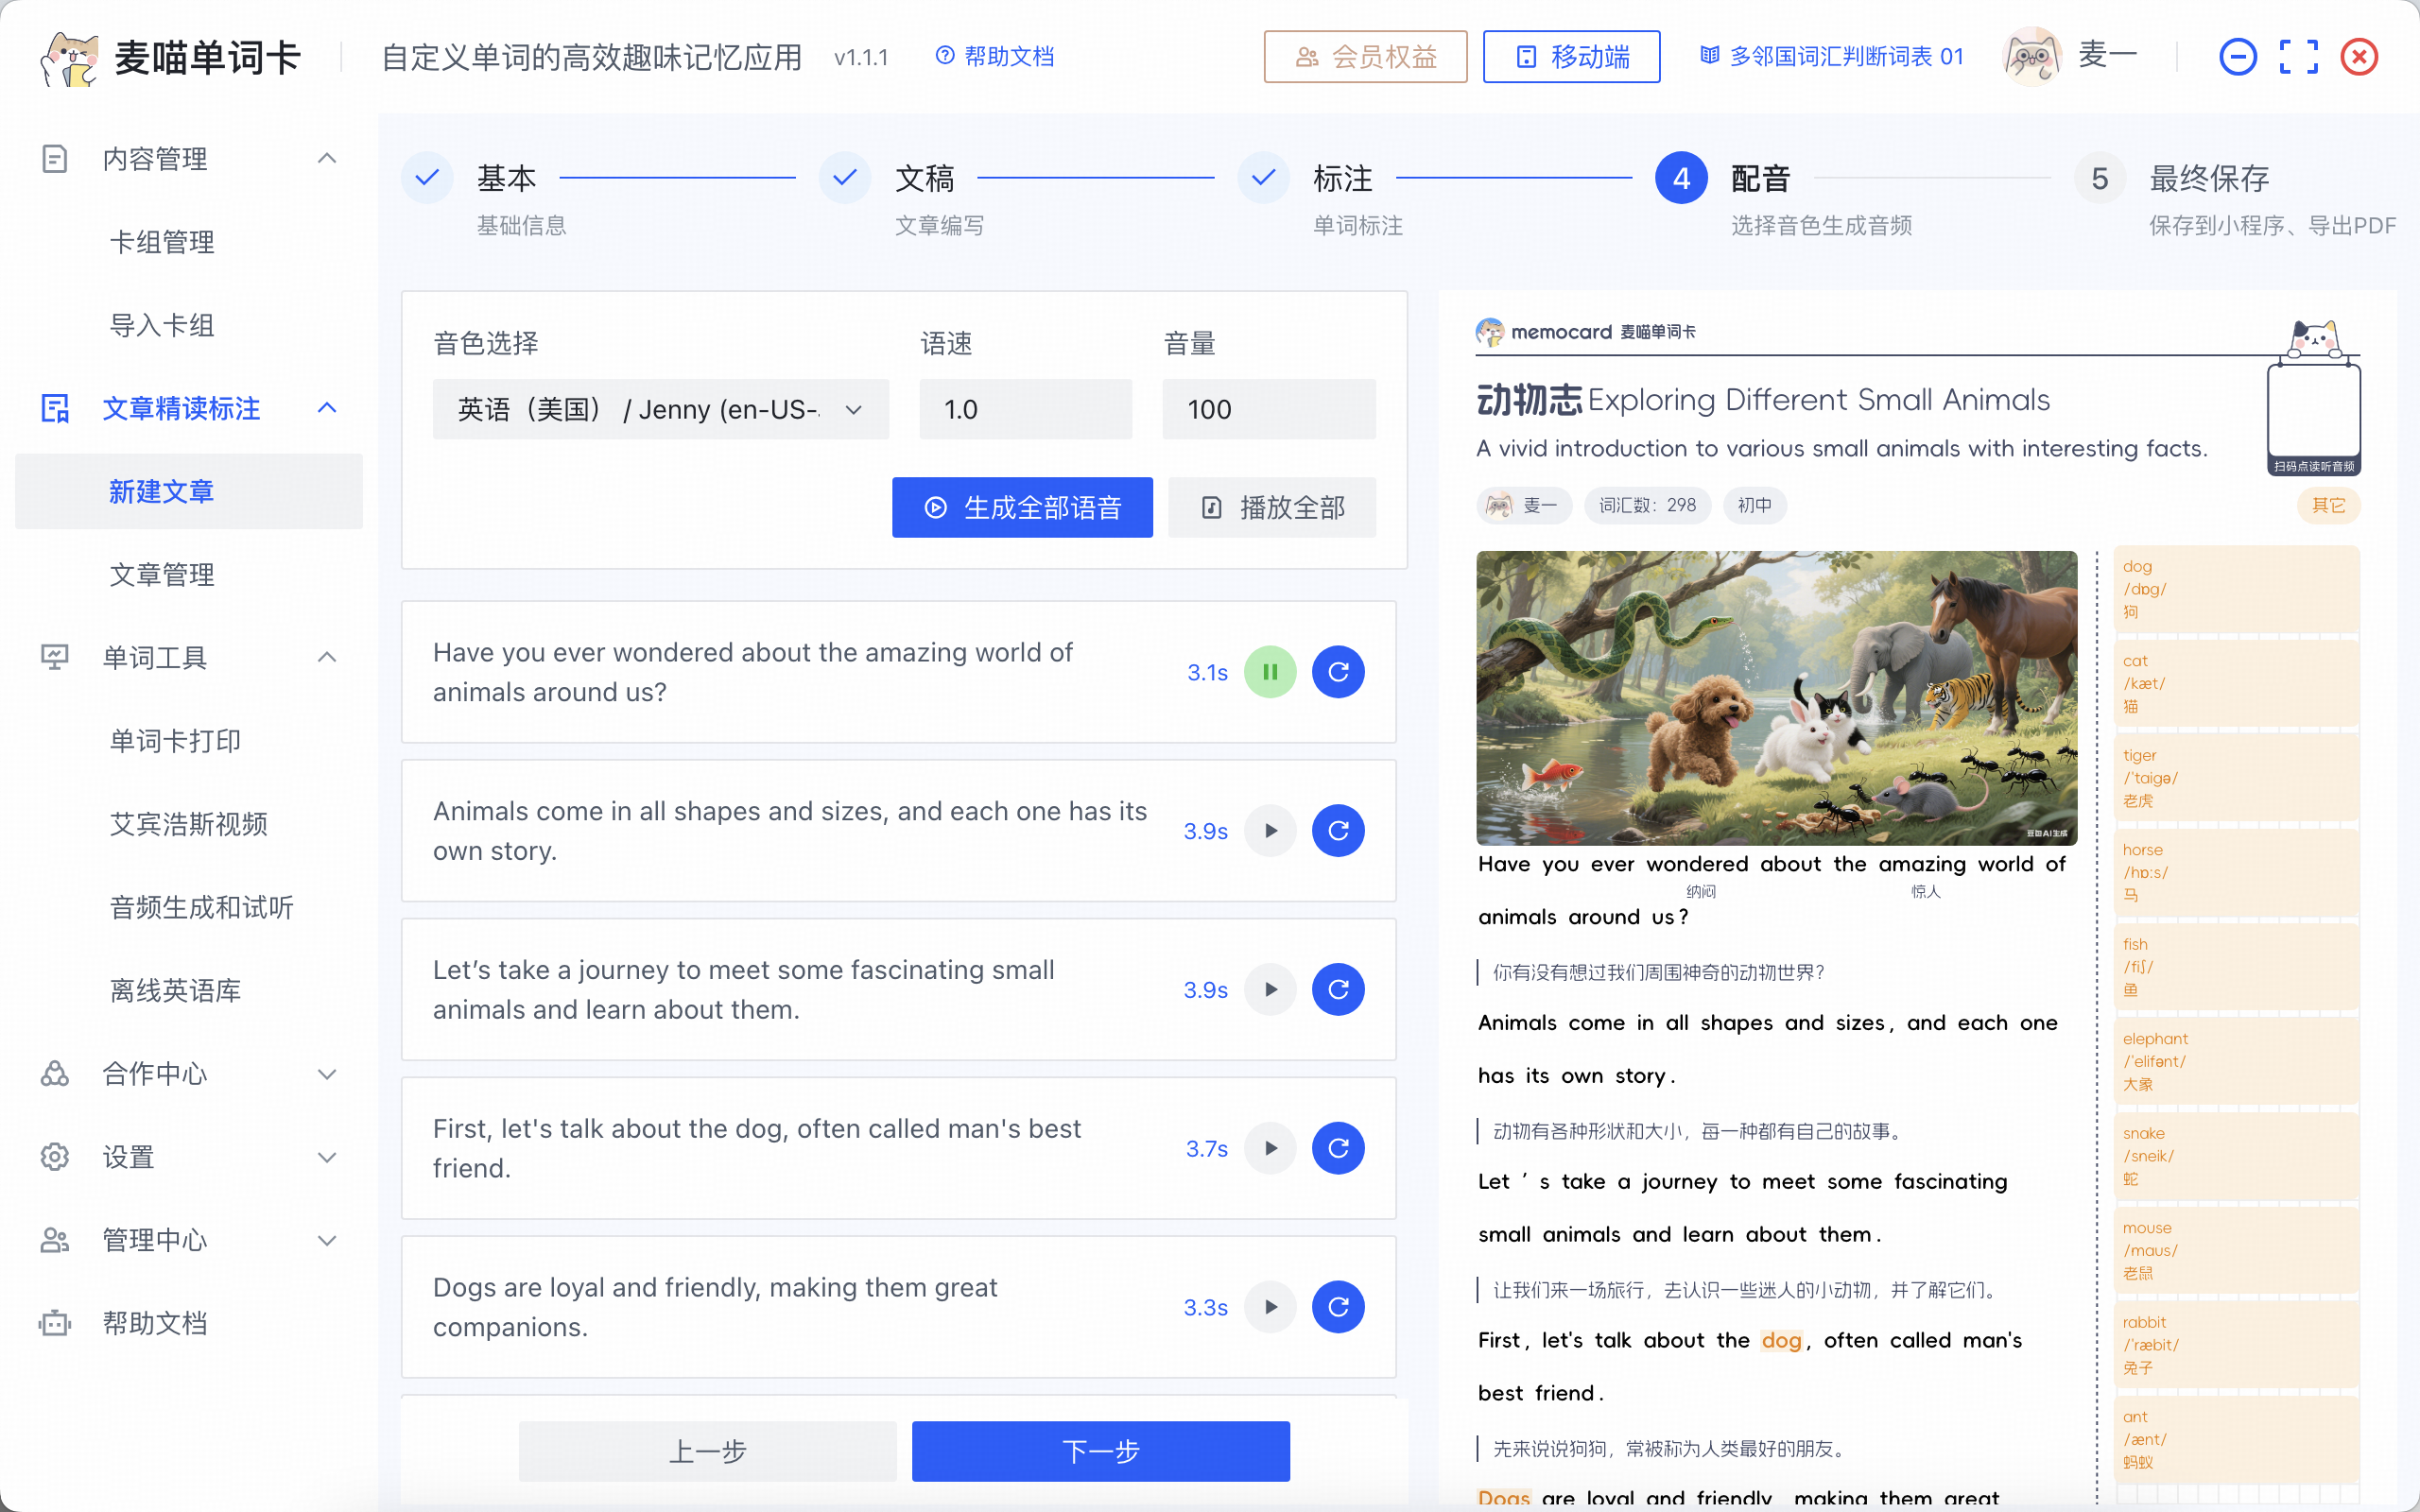Screen dimensions: 2420x1512
Task: Open 文章管理 in the sidebar
Action: click(x=161, y=575)
